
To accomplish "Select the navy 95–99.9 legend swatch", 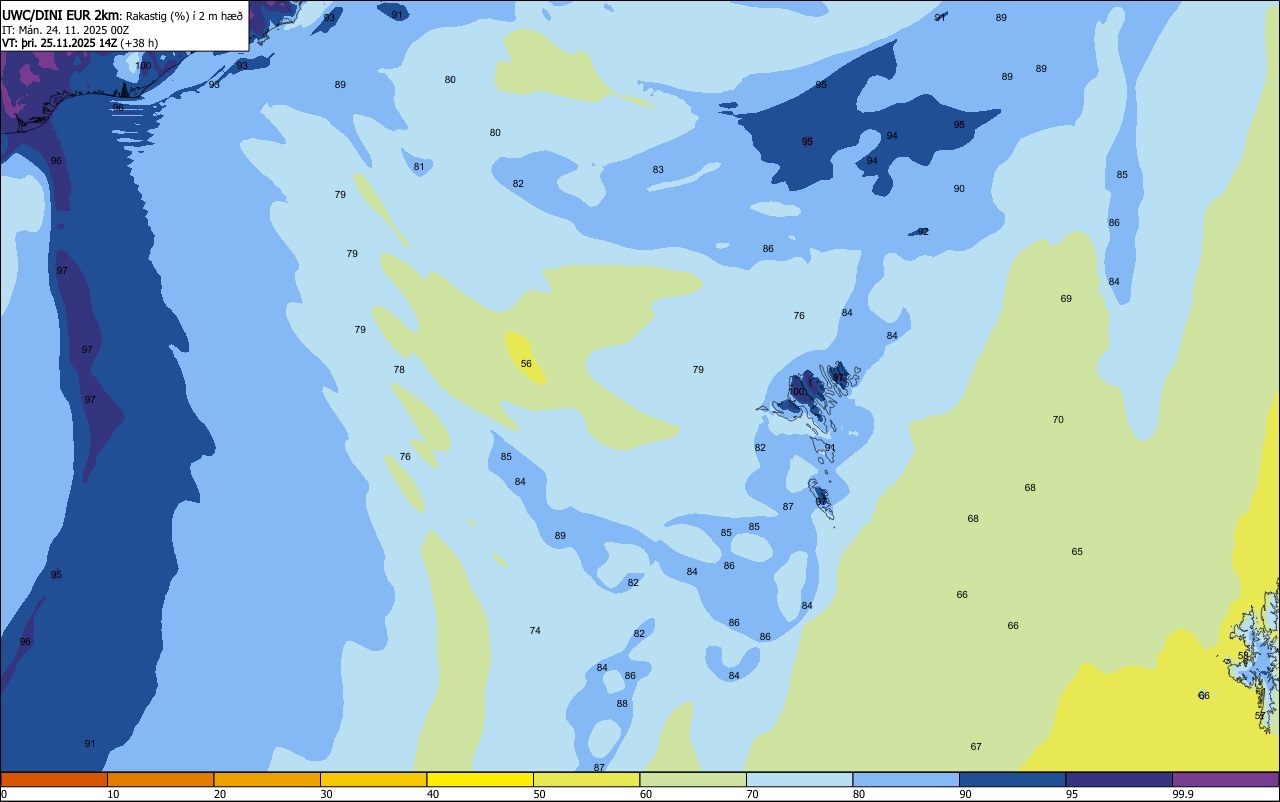I will click(x=1119, y=779).
